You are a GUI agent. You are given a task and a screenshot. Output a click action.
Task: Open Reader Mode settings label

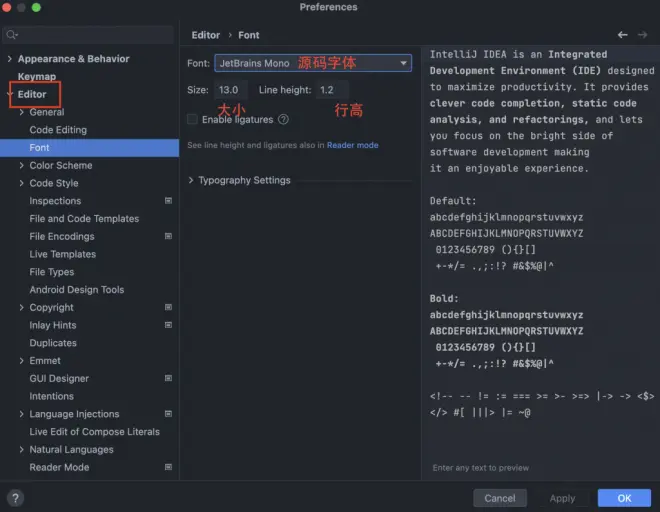(x=59, y=467)
